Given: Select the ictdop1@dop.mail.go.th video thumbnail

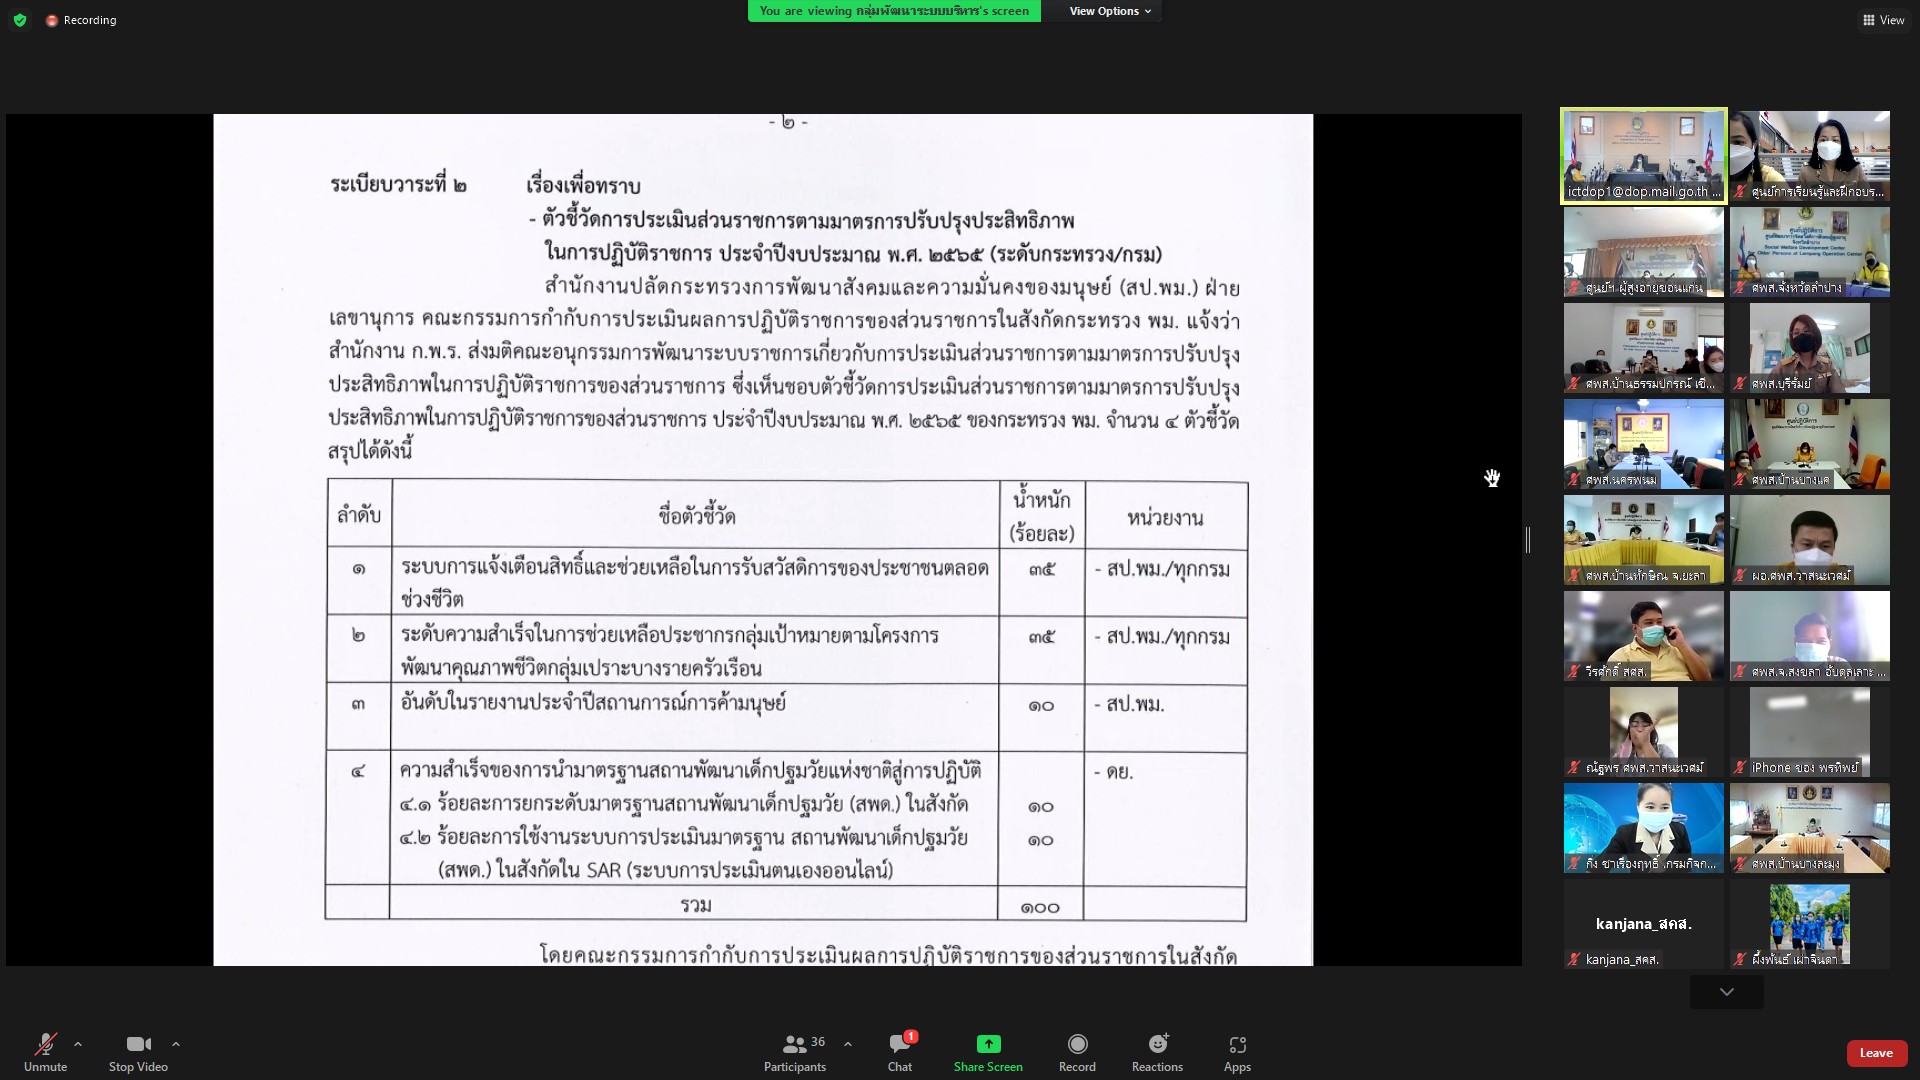Looking at the screenshot, I should (x=1644, y=156).
